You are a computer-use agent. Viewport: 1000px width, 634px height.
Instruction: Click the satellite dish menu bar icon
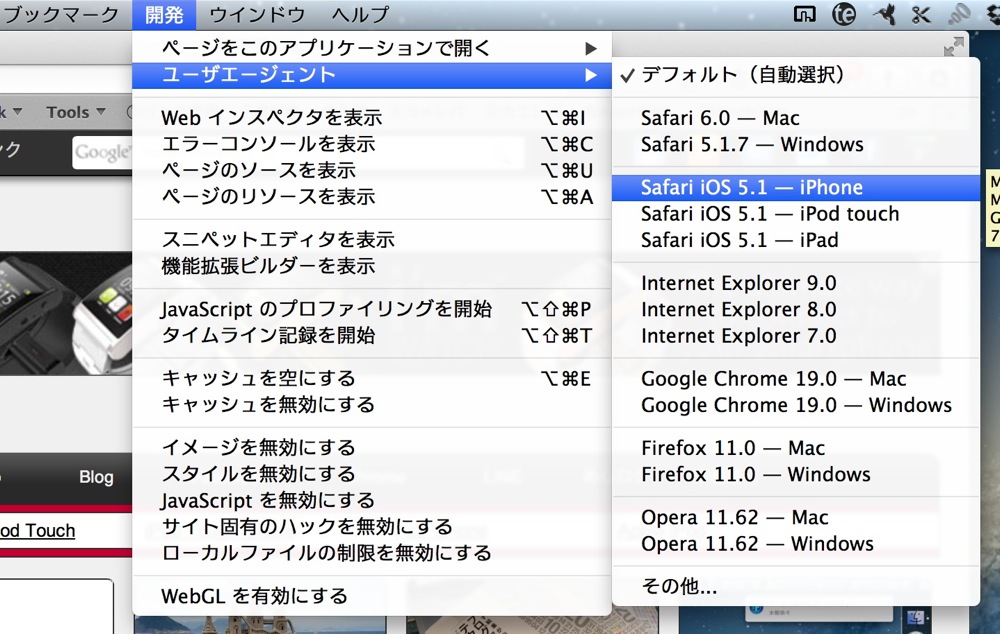pyautogui.click(x=959, y=13)
